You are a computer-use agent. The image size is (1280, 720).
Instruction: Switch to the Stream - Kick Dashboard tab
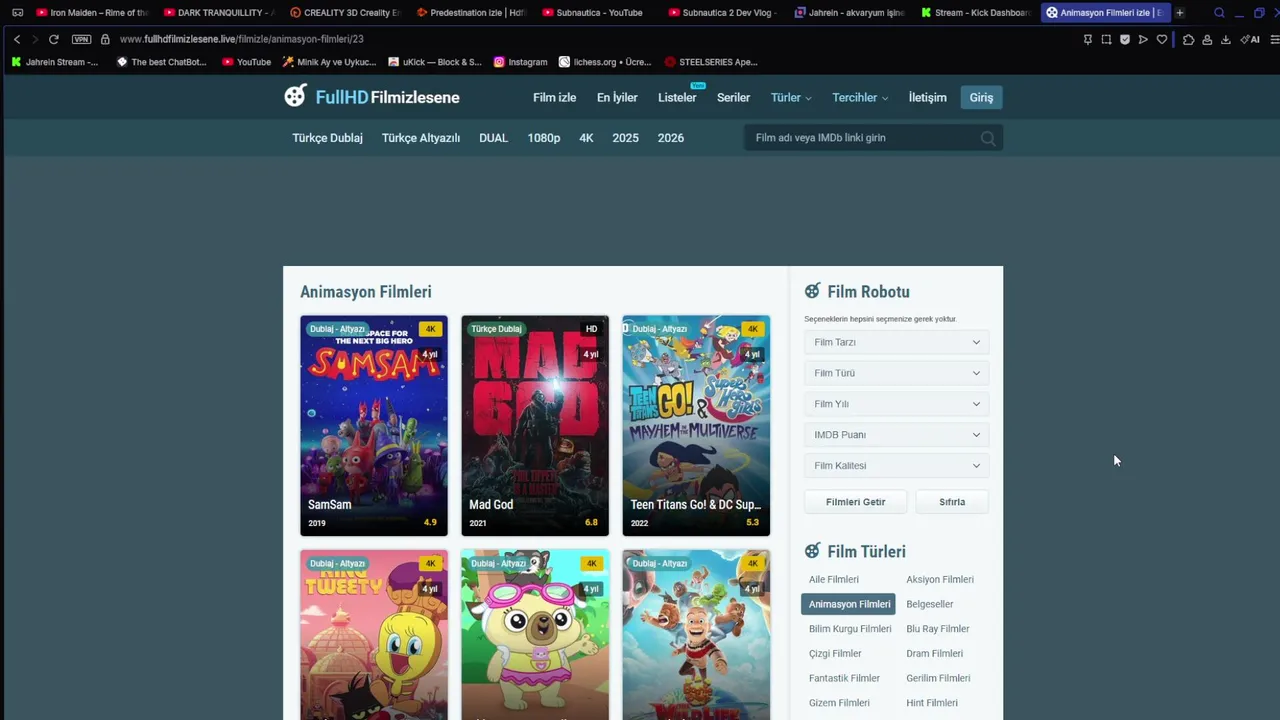[x=975, y=13]
